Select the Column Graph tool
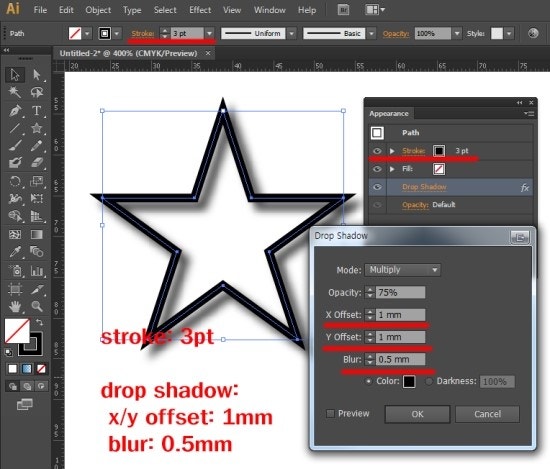Image resolution: width=550 pixels, height=469 pixels. tap(36, 271)
